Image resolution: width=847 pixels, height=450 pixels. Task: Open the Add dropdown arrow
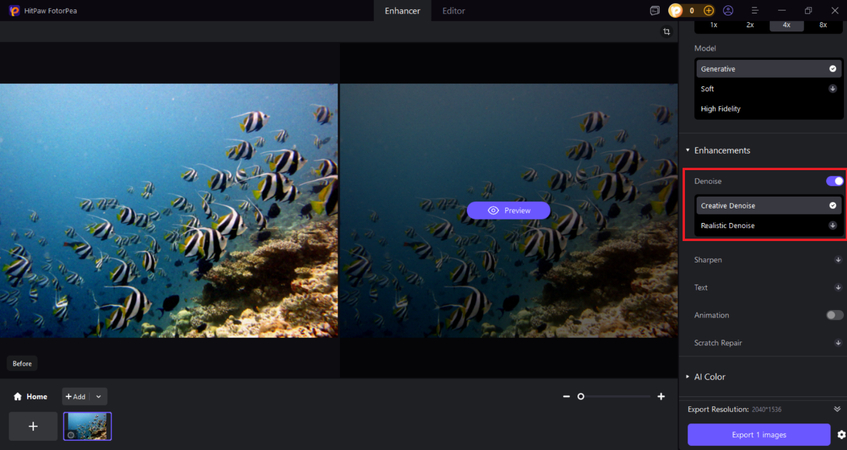(x=98, y=397)
